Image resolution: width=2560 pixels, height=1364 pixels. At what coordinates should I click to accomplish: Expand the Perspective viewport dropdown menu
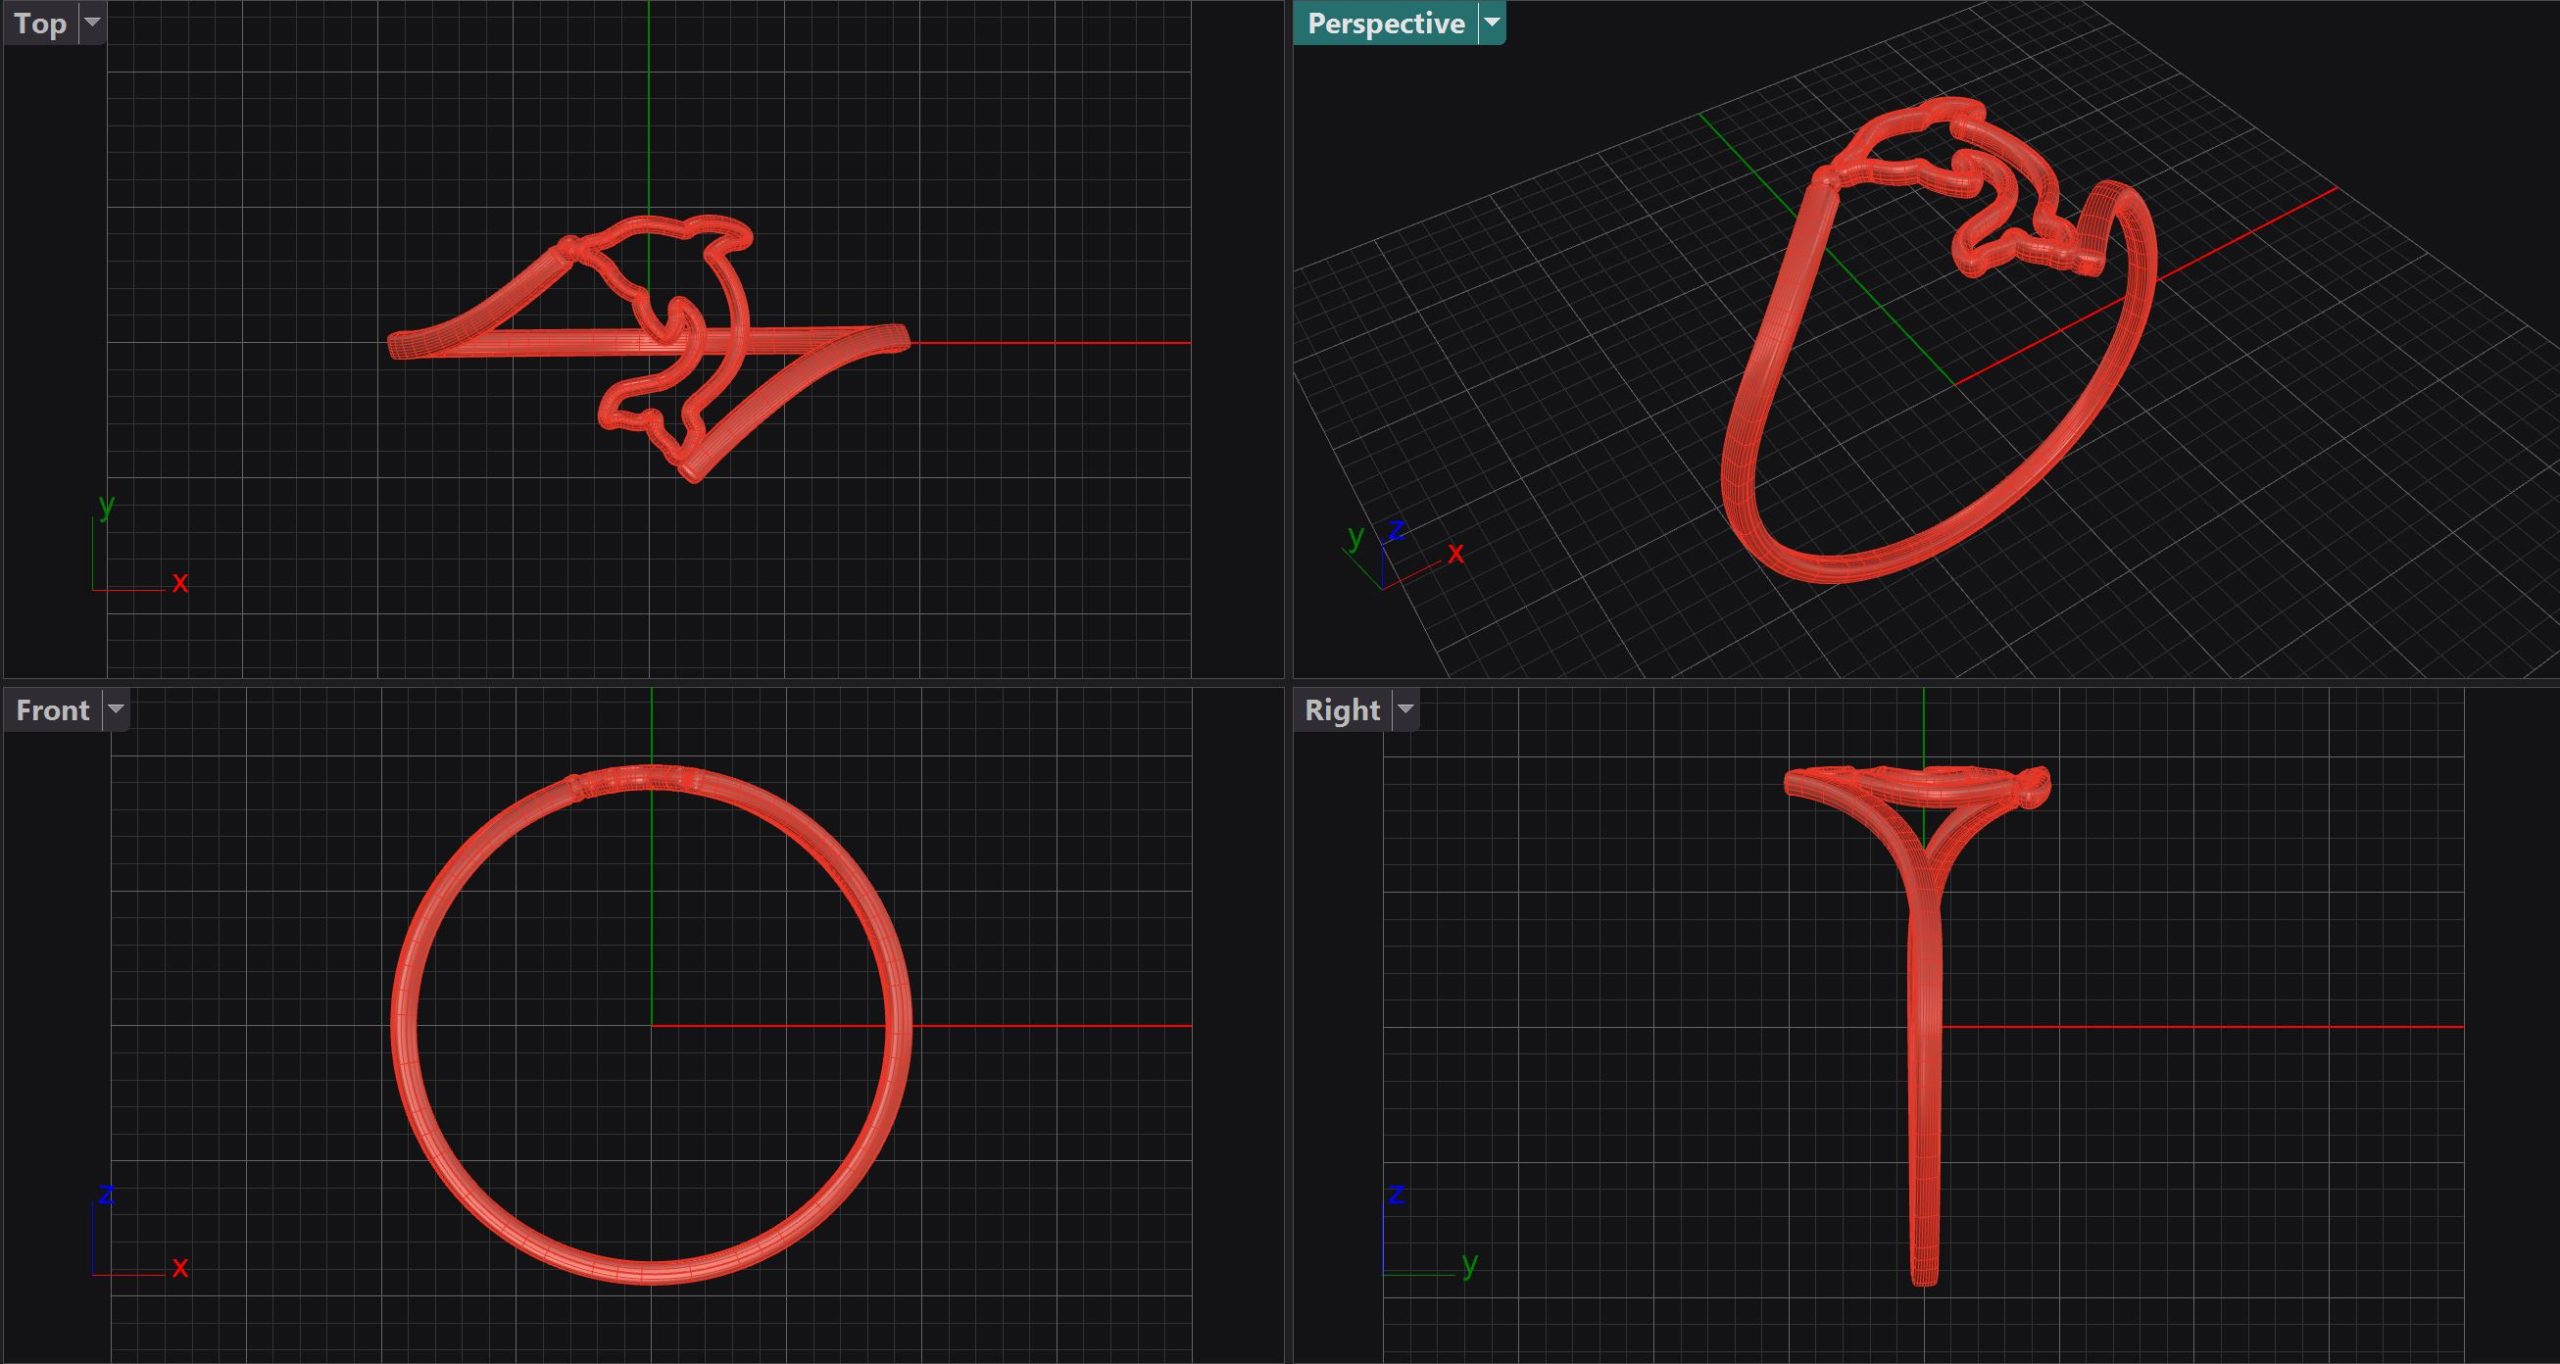coord(1492,22)
